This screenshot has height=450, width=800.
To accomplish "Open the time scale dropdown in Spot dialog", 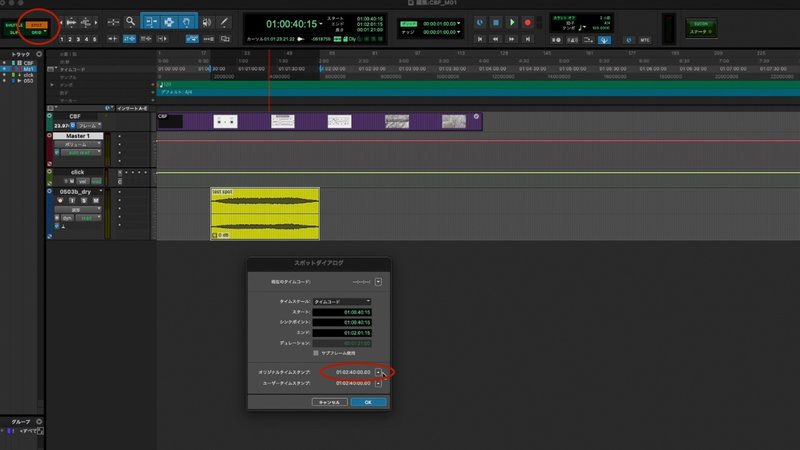I will [x=342, y=302].
